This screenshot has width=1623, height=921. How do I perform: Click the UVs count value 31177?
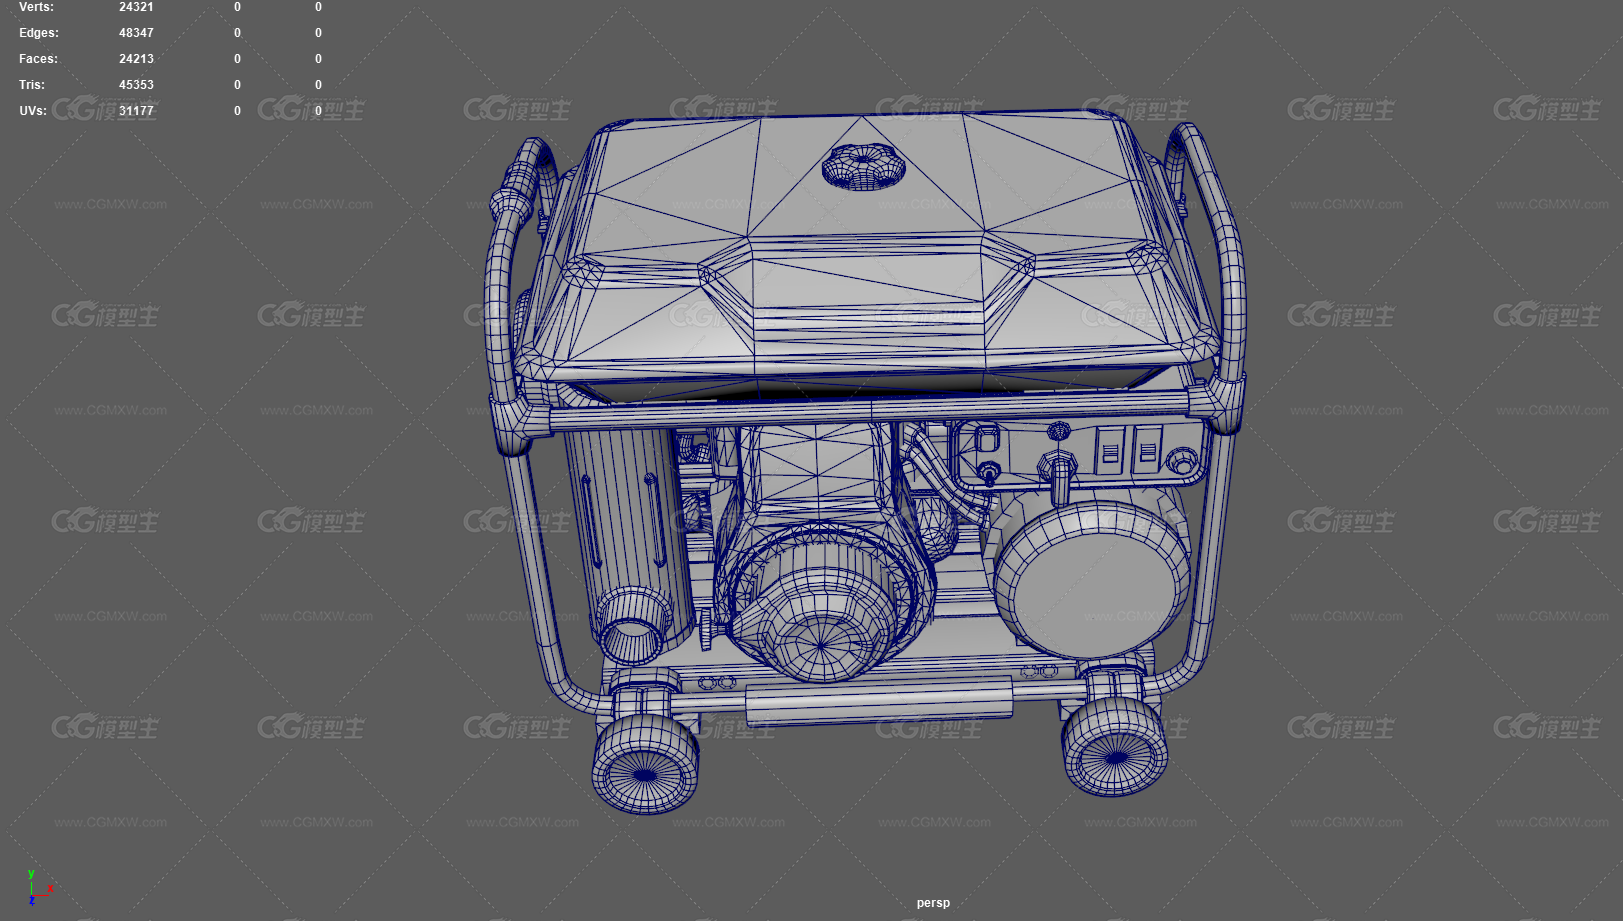pos(136,111)
